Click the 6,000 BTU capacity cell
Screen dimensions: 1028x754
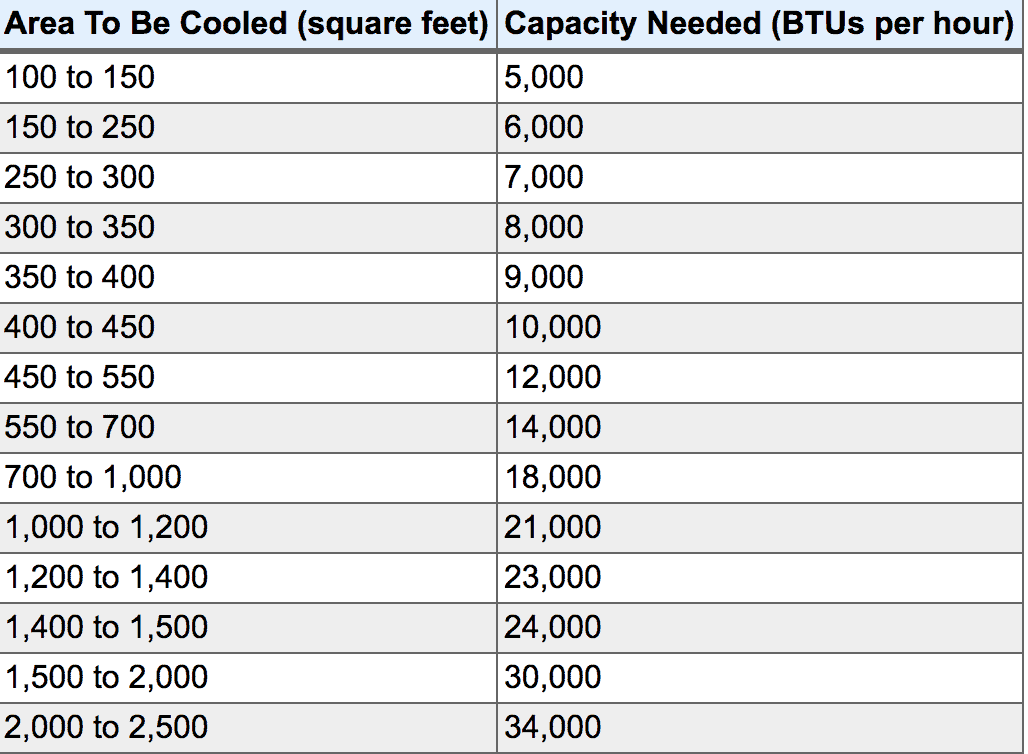pos(544,127)
